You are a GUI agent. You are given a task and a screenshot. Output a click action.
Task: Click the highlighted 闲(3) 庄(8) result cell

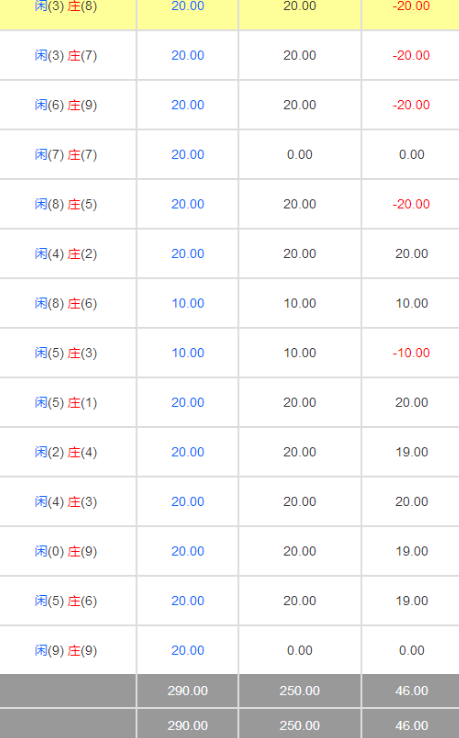(66, 7)
